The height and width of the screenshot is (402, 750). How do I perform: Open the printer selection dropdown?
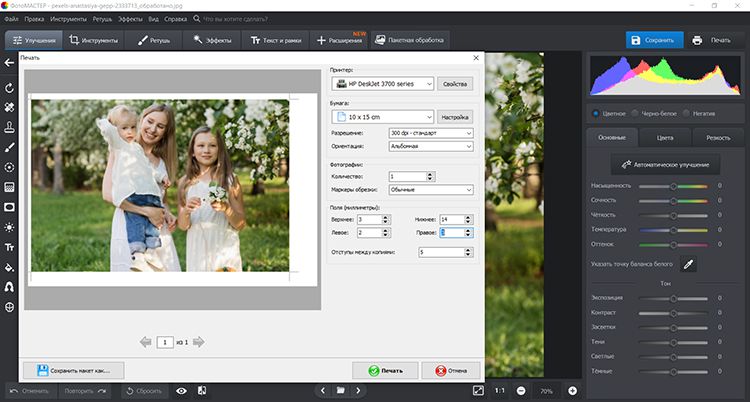381,85
